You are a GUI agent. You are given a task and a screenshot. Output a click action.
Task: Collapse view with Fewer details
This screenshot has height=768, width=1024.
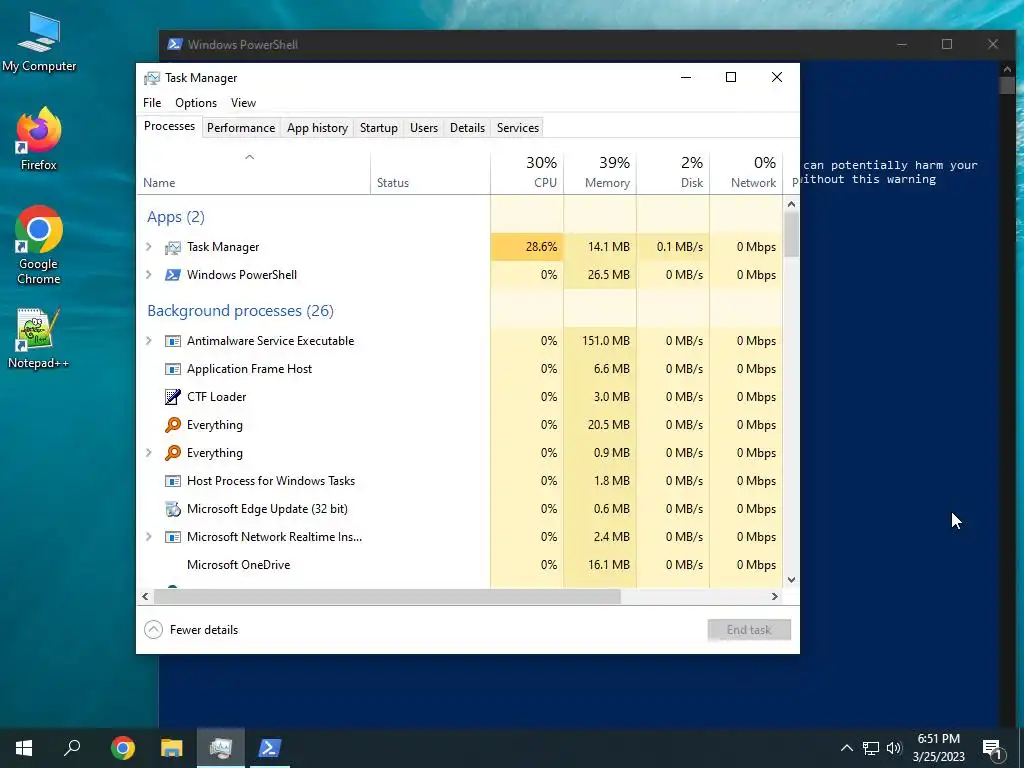point(191,630)
